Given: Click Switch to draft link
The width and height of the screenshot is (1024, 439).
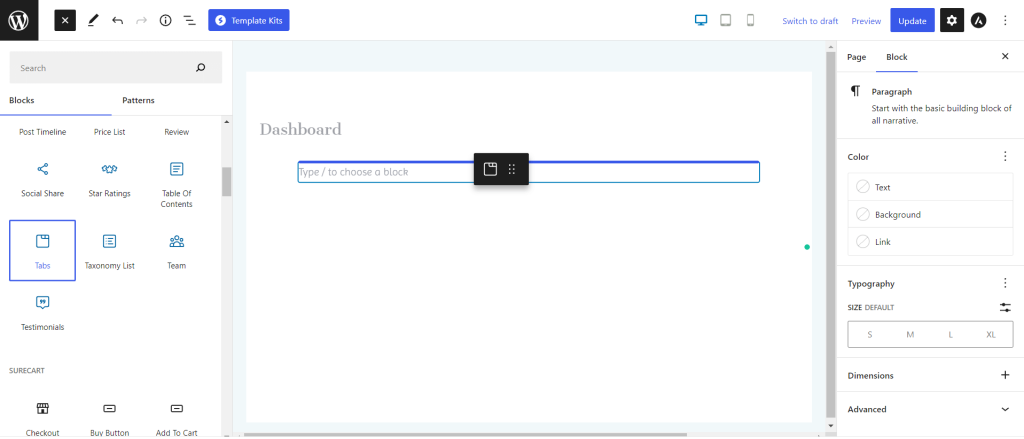Looking at the screenshot, I should click(810, 21).
